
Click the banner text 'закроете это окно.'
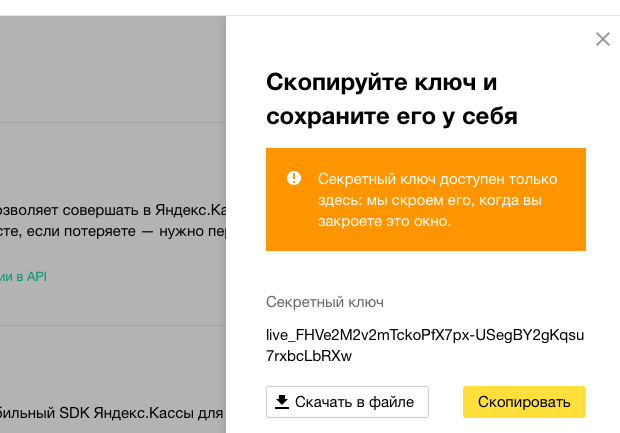(384, 222)
